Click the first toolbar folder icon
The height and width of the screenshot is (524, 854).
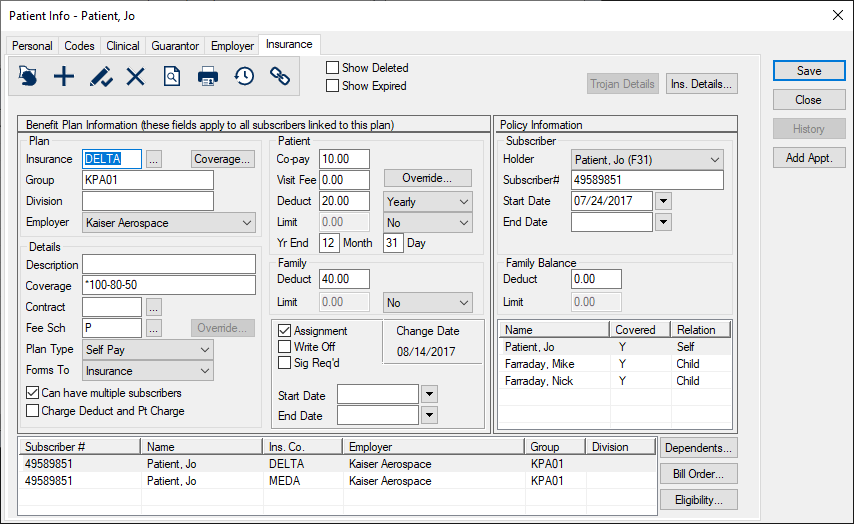28,76
